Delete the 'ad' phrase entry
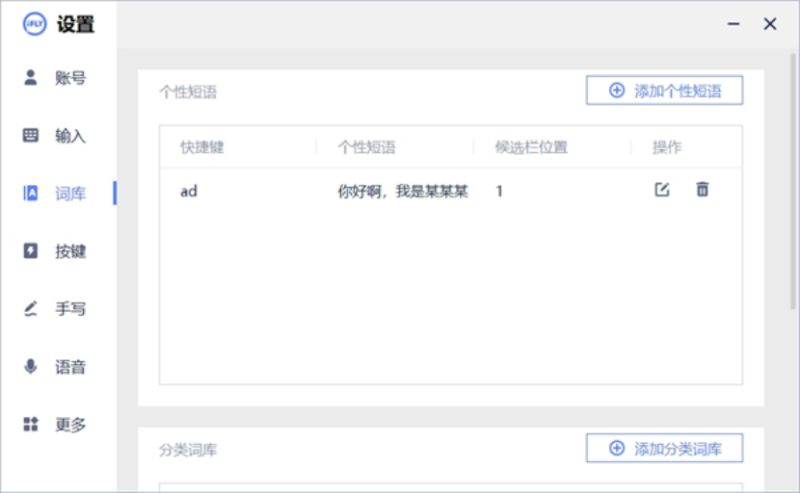Image resolution: width=800 pixels, height=493 pixels. (703, 189)
